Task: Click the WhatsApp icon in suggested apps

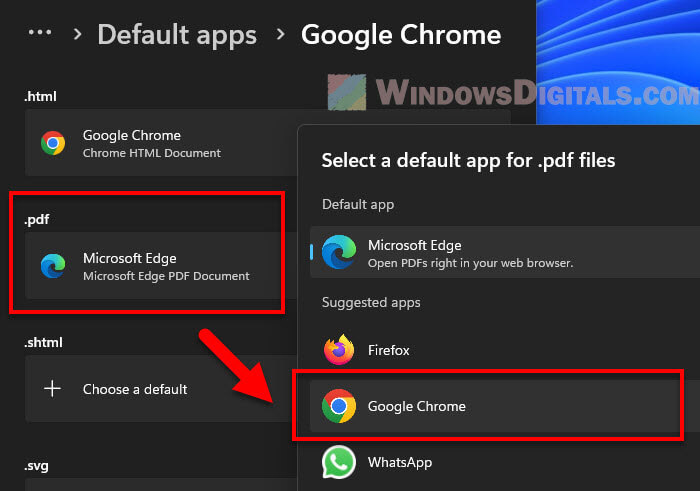Action: coord(339,462)
